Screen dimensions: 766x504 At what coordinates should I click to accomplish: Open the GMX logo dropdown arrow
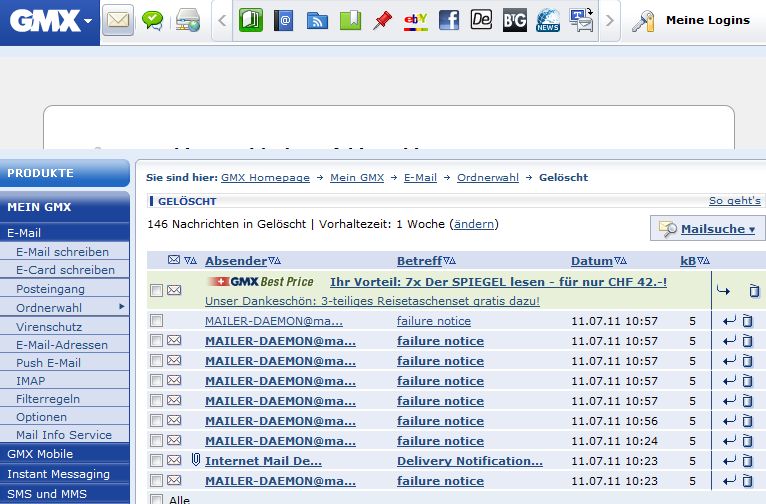[x=88, y=20]
